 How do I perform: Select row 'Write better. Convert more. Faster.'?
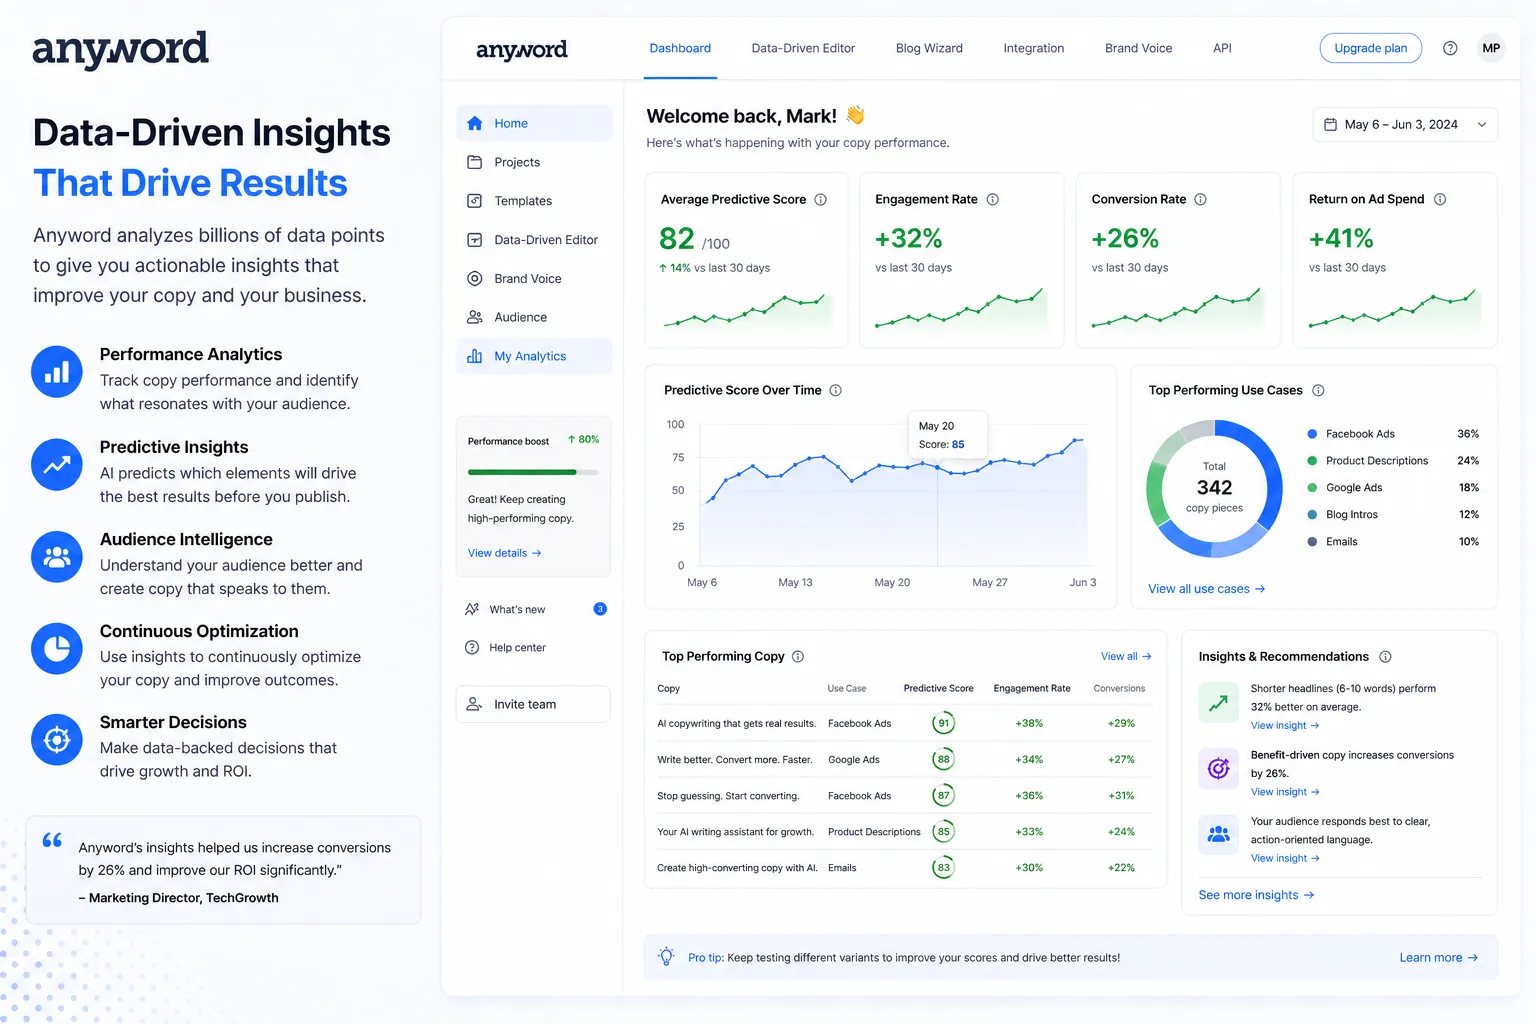(904, 760)
